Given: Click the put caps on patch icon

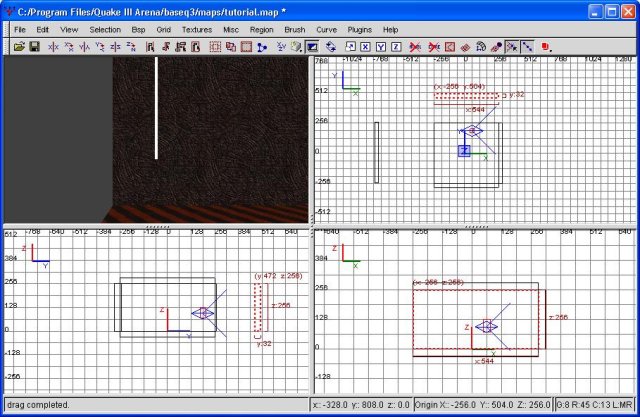Looking at the screenshot, I should pyautogui.click(x=496, y=47).
